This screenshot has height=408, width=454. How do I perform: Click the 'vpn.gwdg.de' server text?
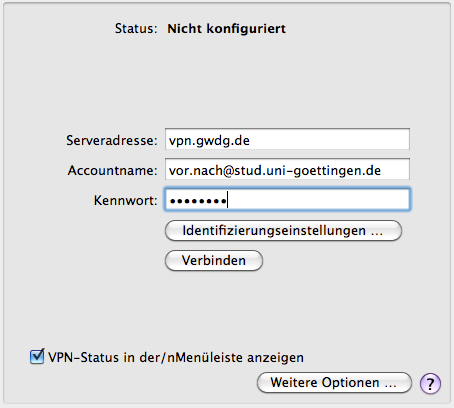(x=209, y=140)
